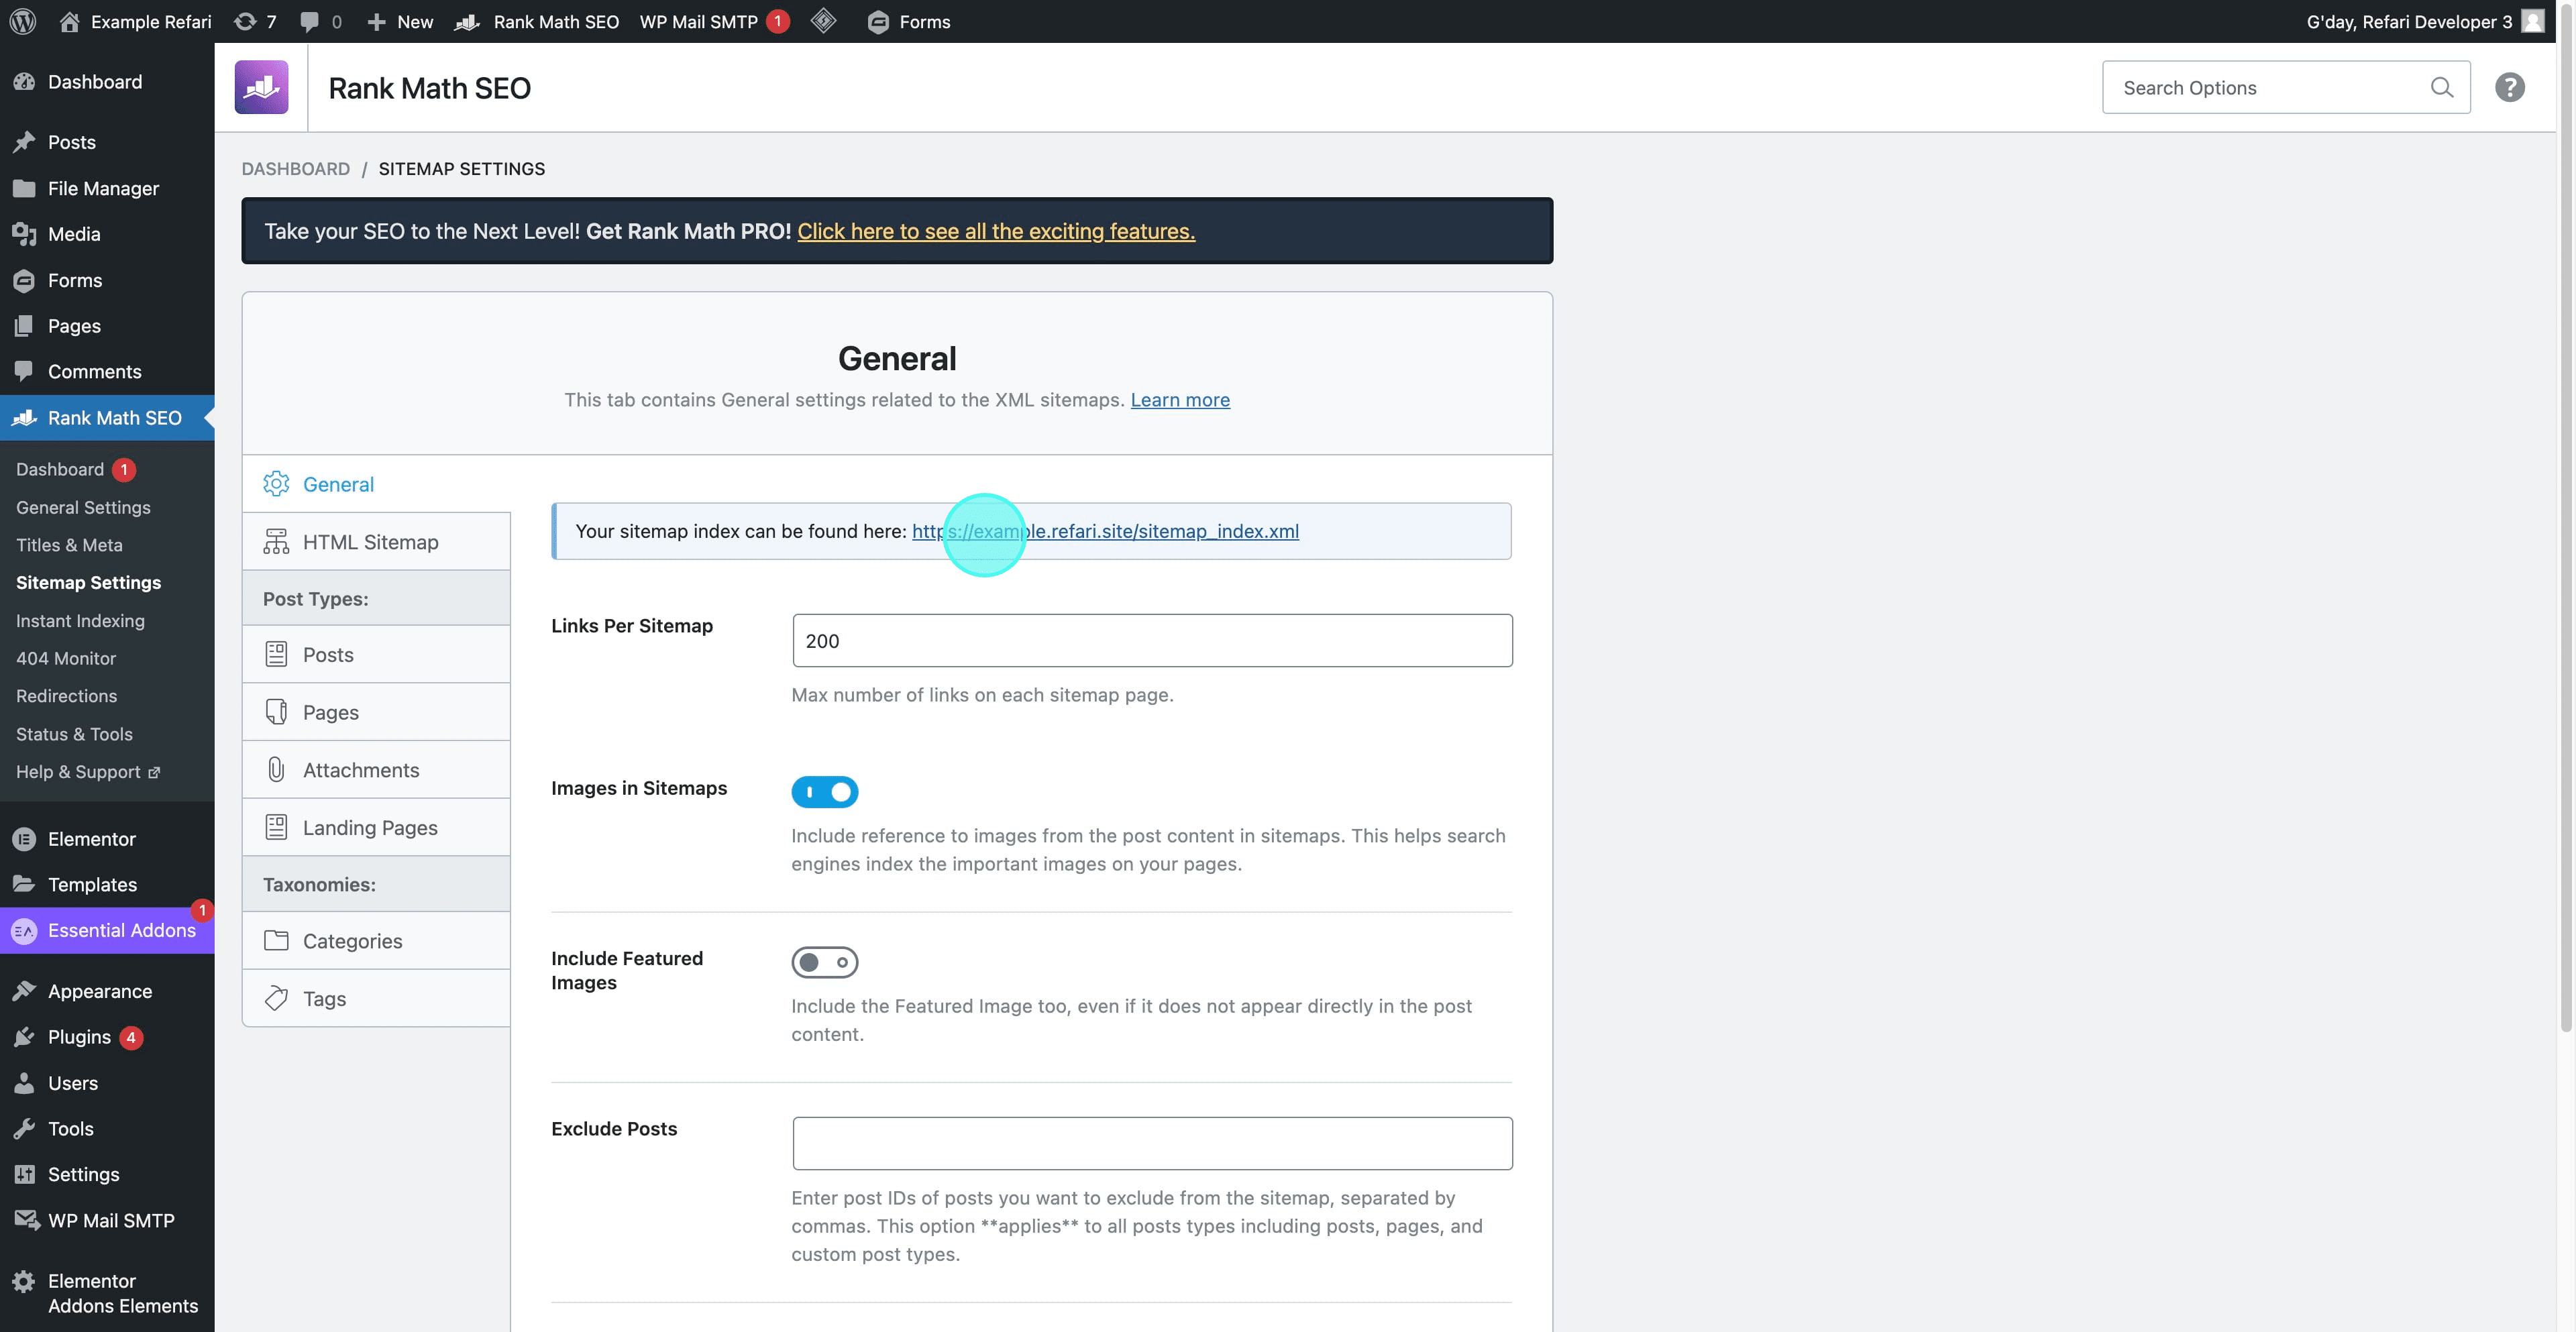Open the comments bubble icon in admin bar

[x=309, y=21]
